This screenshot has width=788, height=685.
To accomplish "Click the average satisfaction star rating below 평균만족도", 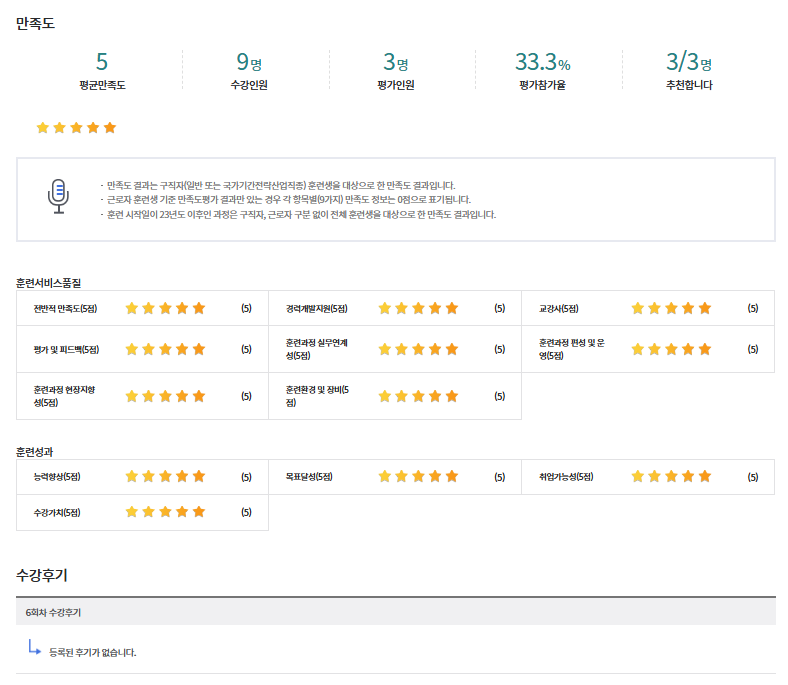I will (76, 128).
